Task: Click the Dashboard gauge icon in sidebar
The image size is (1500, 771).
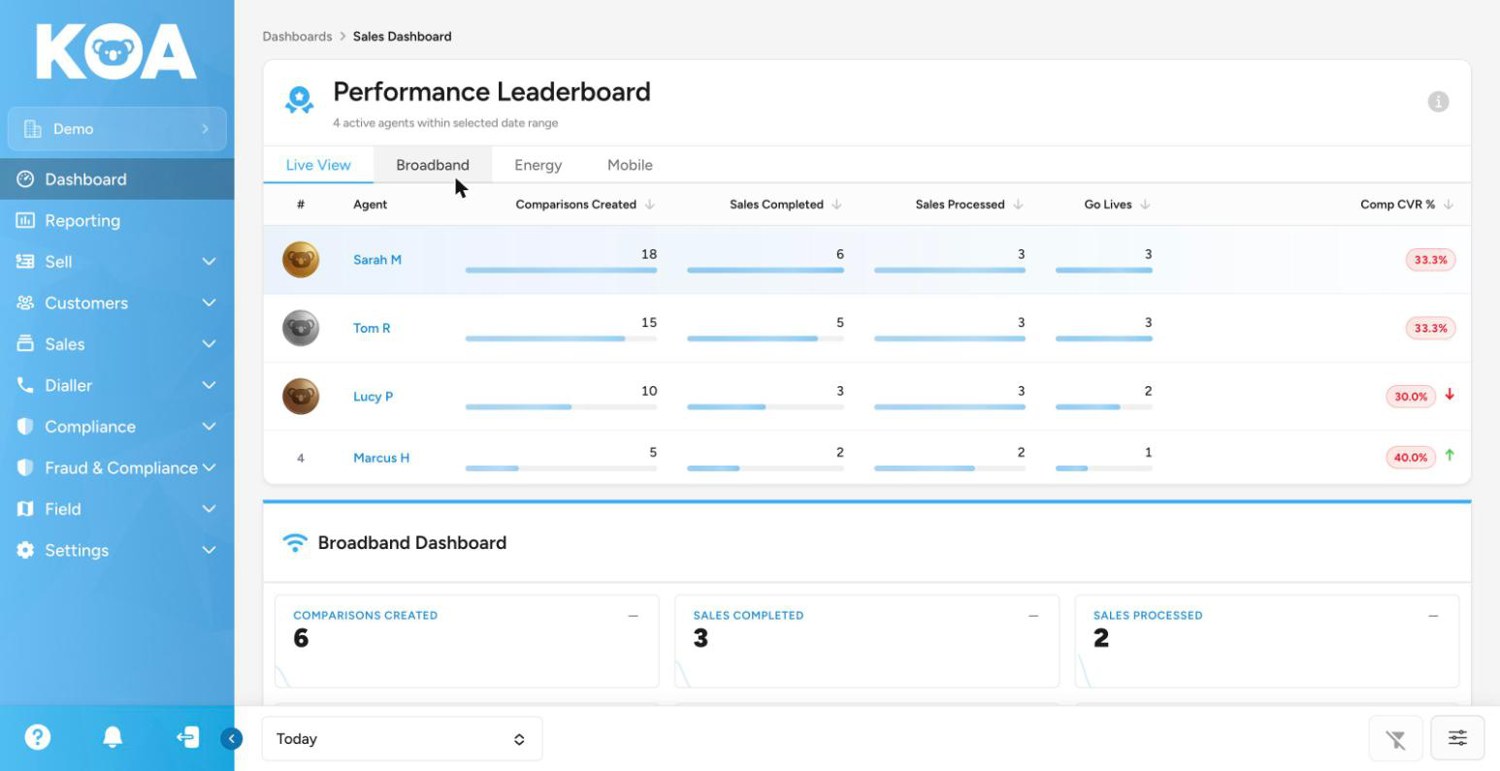Action: click(x=26, y=179)
